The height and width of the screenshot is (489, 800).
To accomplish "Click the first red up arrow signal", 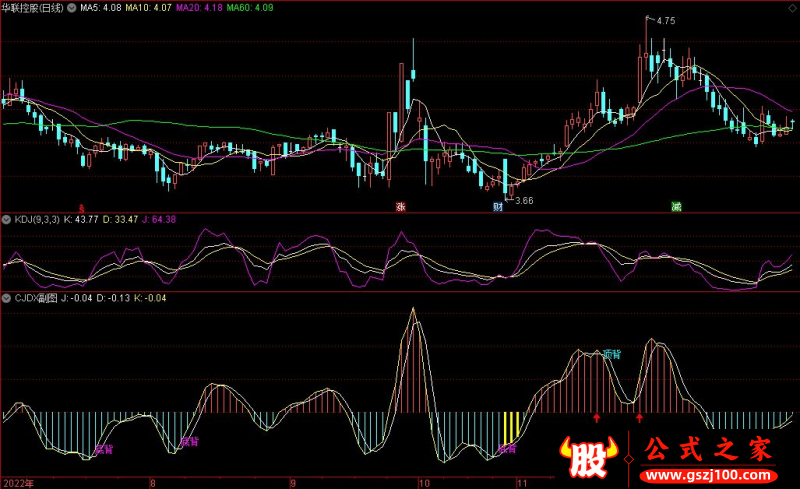I will click(597, 415).
